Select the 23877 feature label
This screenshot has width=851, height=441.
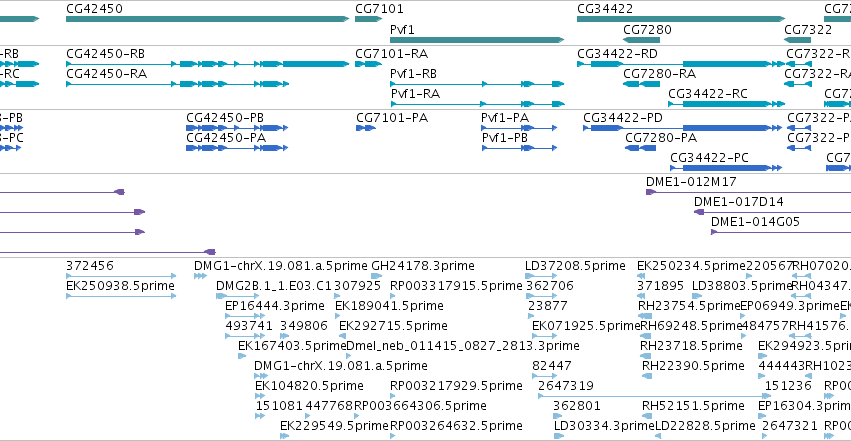(548, 306)
